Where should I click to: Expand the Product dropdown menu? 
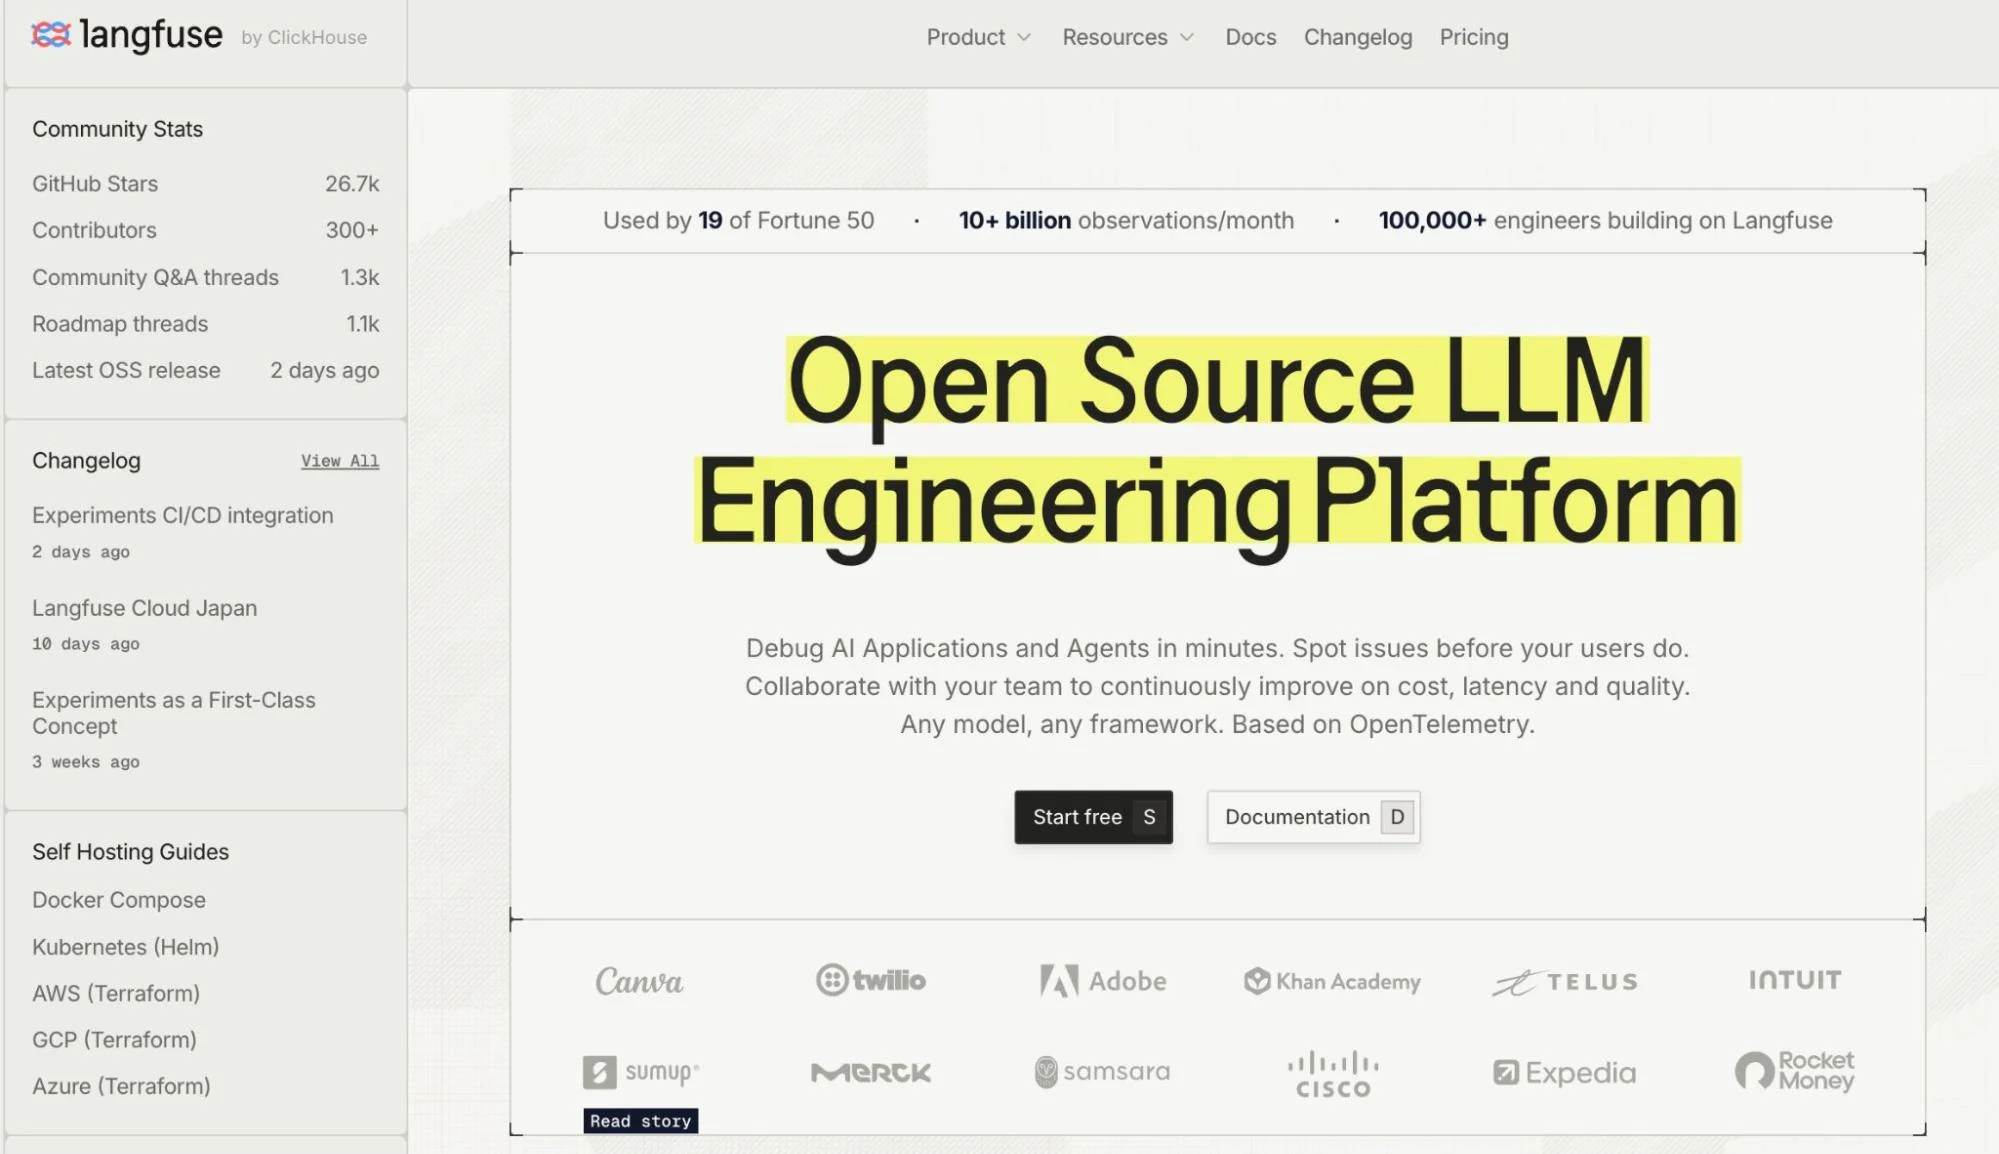point(978,37)
